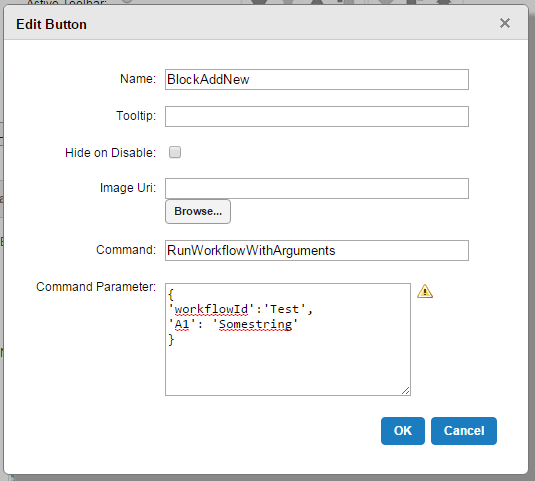Close the Edit Button dialog with X

pos(505,23)
